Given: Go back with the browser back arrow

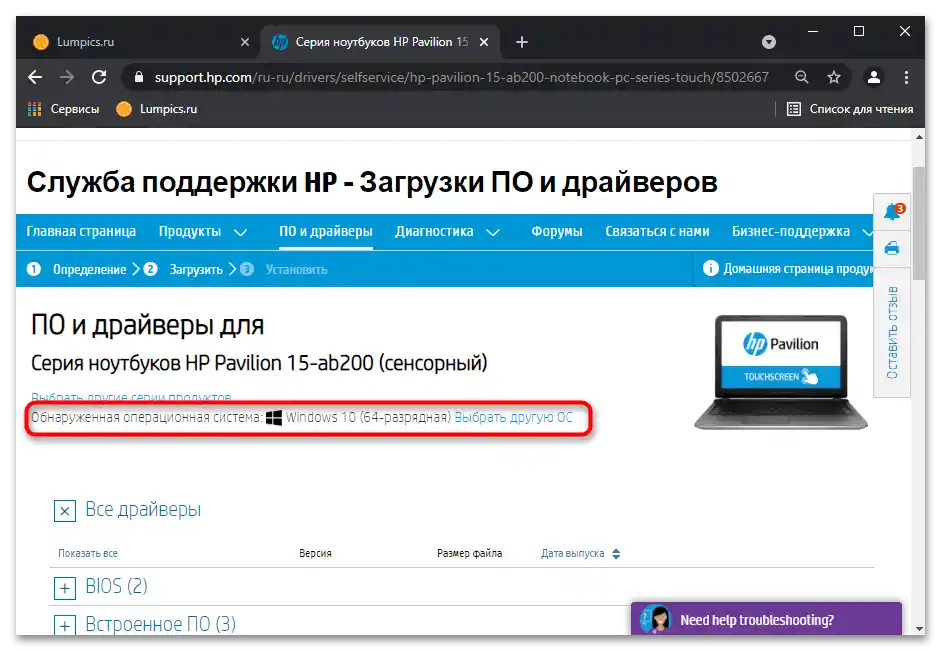Looking at the screenshot, I should [35, 77].
